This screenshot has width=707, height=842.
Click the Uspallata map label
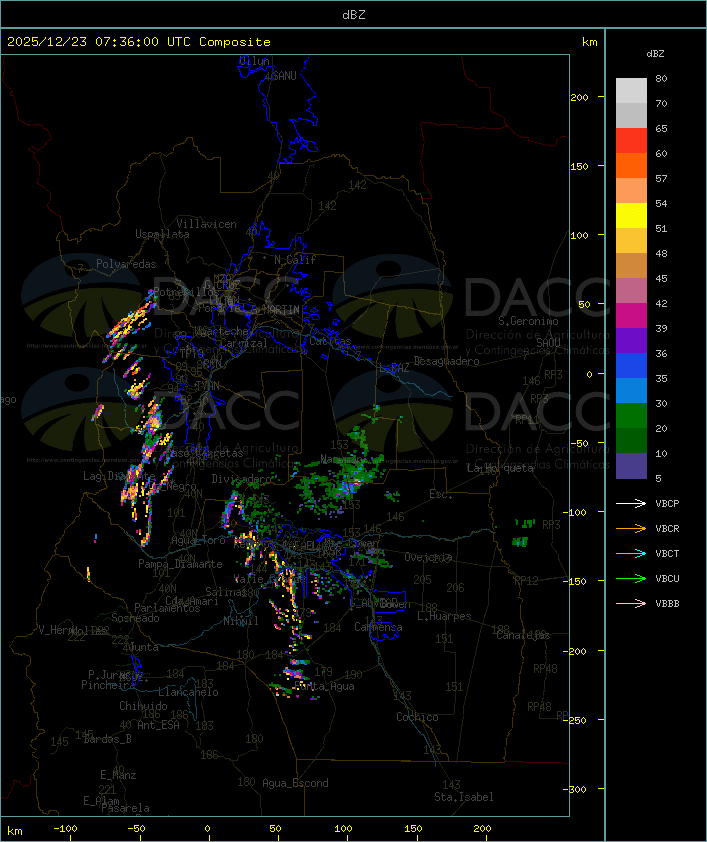click(162, 234)
